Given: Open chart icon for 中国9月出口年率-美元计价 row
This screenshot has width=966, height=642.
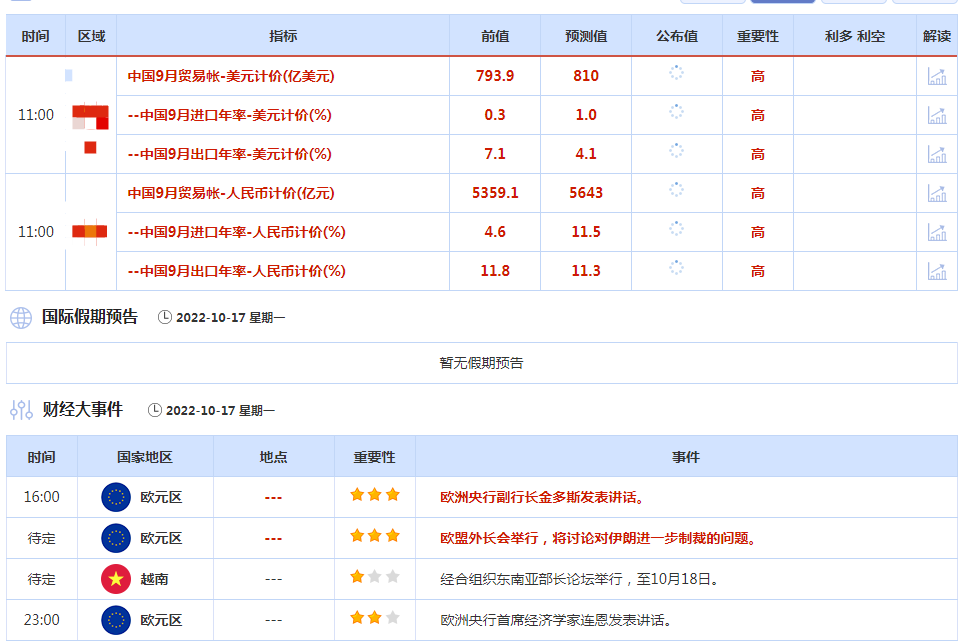Looking at the screenshot, I should pos(937,154).
